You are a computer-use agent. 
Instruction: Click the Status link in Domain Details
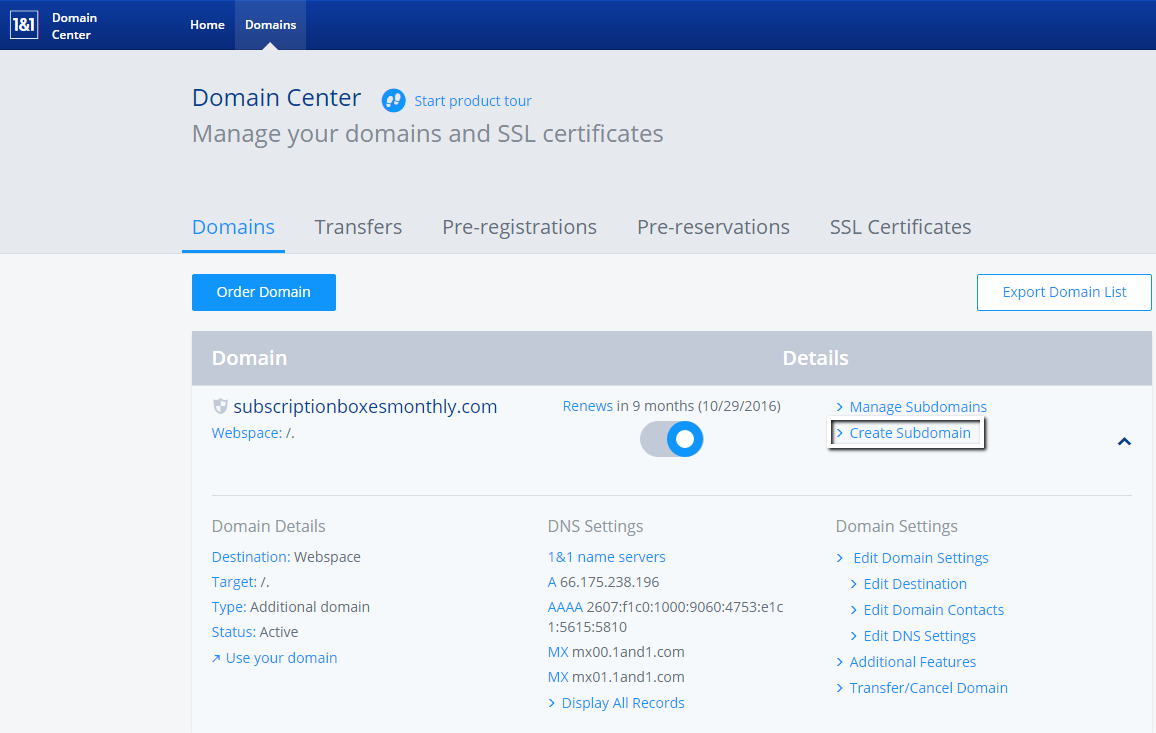[x=233, y=632]
